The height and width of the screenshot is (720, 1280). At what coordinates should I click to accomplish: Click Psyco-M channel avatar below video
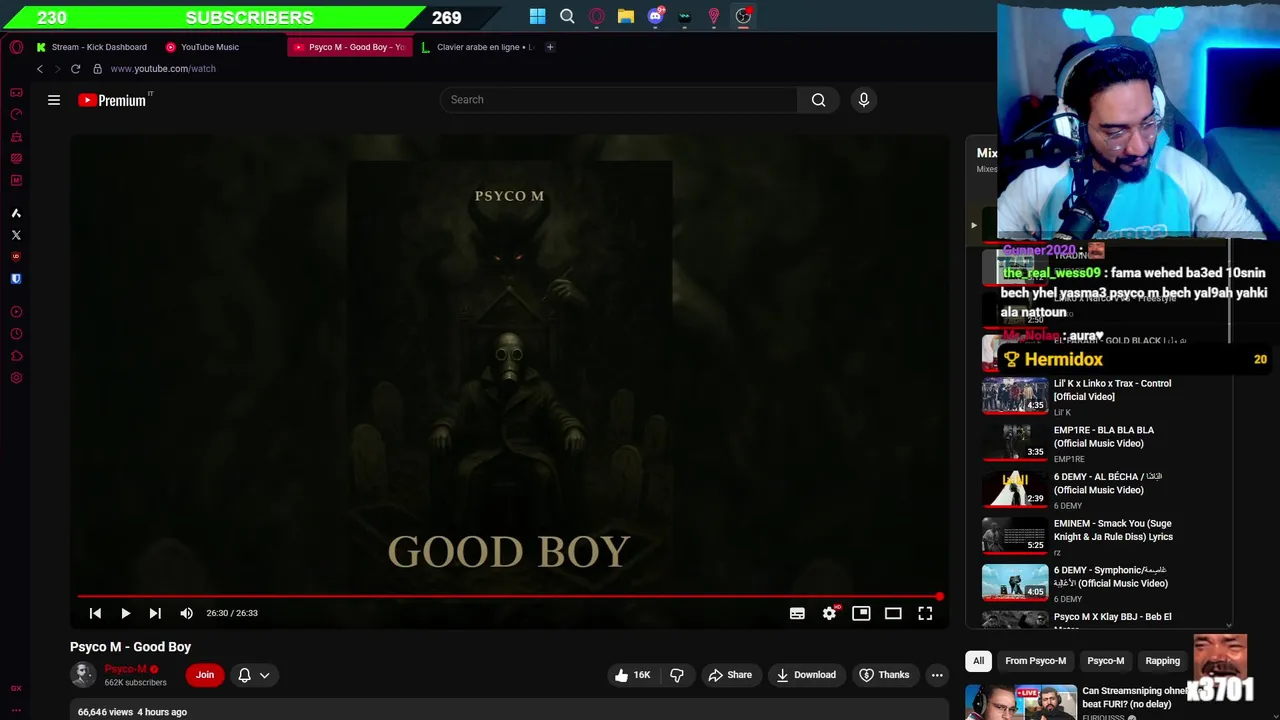[83, 675]
